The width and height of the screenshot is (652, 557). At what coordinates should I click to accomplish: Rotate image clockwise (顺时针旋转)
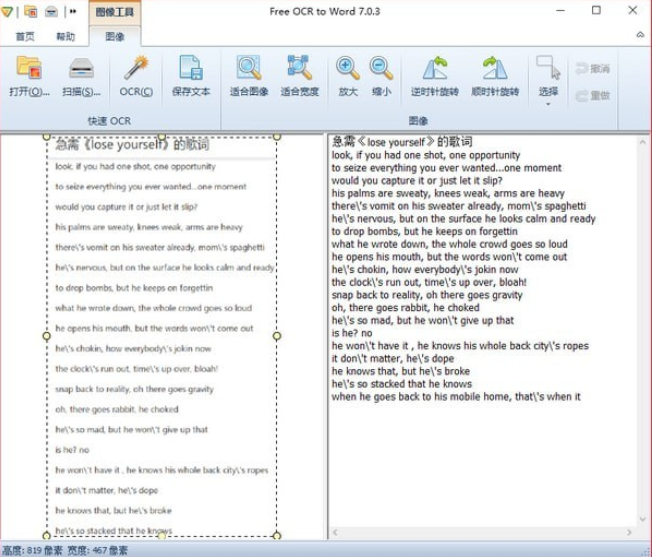[x=495, y=68]
